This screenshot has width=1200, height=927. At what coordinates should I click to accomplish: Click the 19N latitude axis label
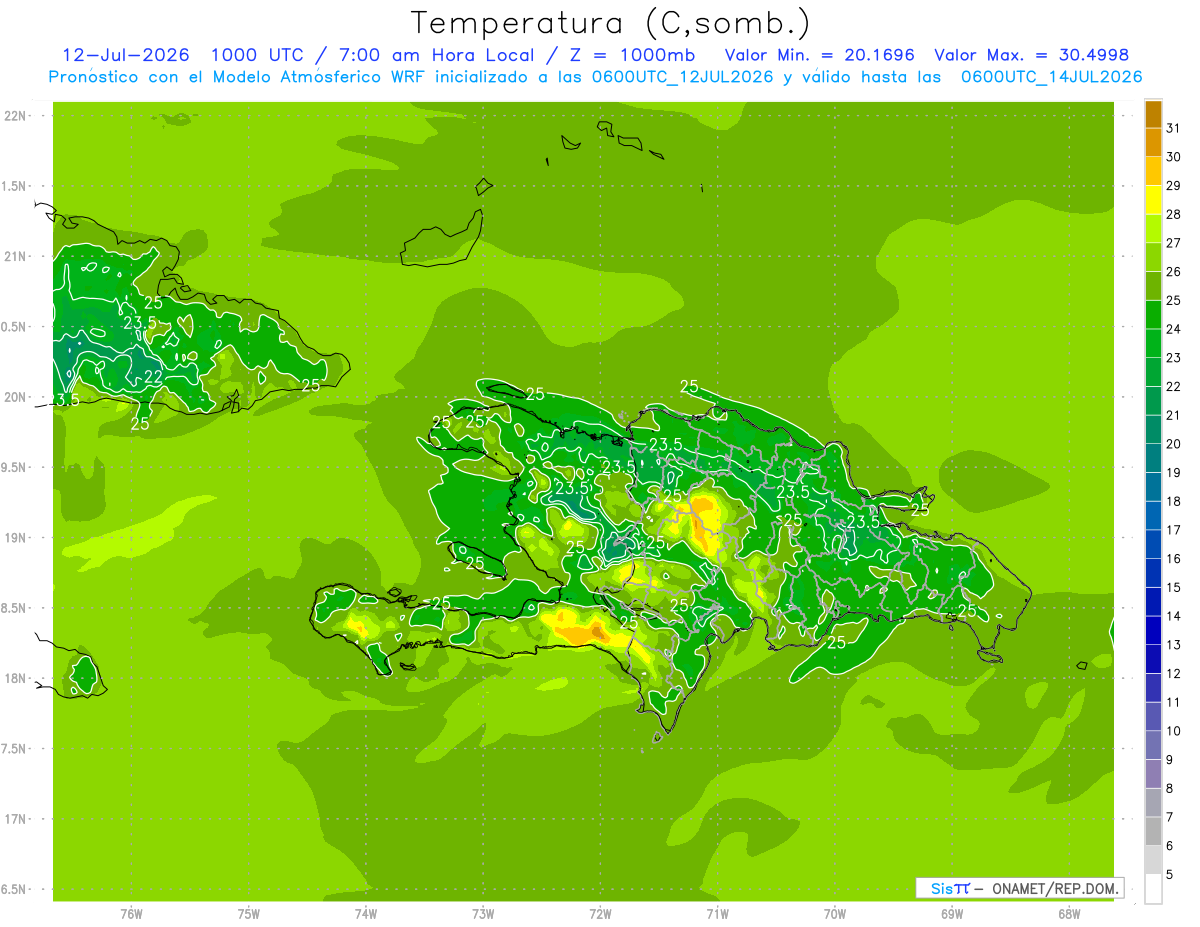point(16,538)
